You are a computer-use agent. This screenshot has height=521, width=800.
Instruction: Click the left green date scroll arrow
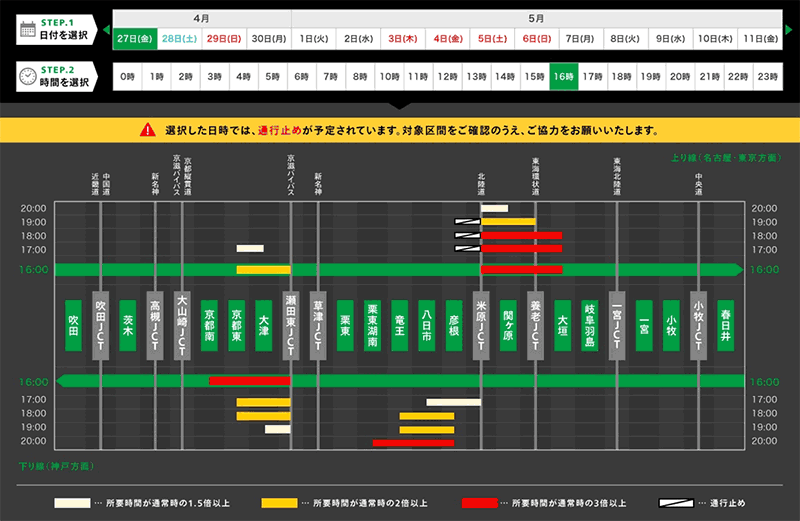click(107, 30)
